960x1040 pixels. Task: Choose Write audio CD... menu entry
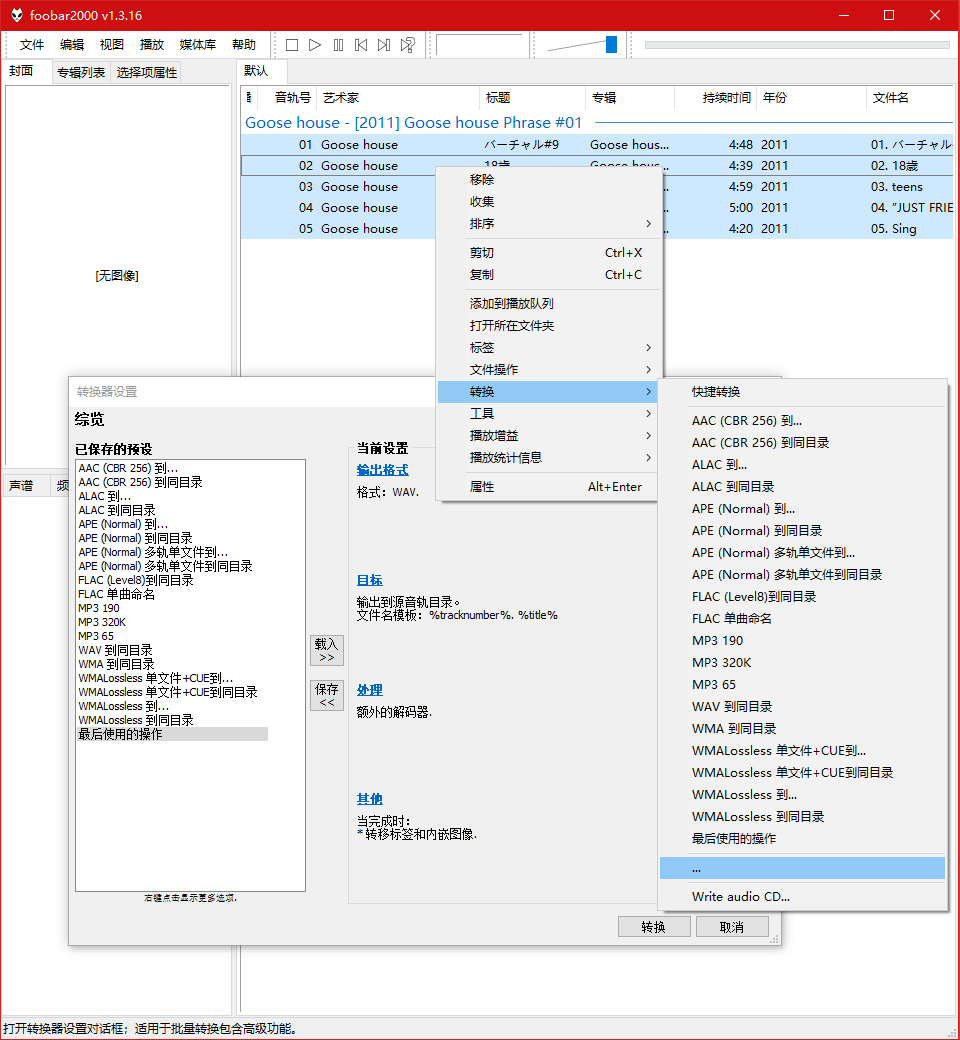(x=740, y=897)
